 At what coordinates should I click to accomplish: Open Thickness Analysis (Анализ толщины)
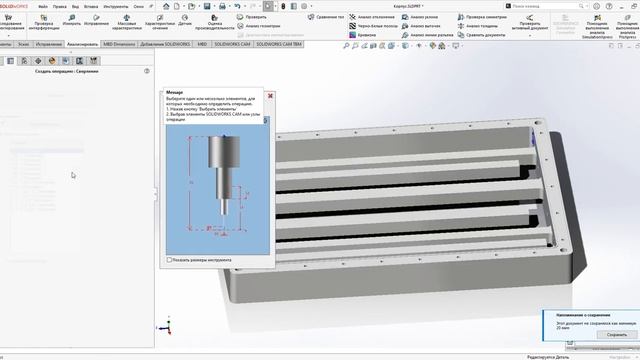click(x=478, y=26)
